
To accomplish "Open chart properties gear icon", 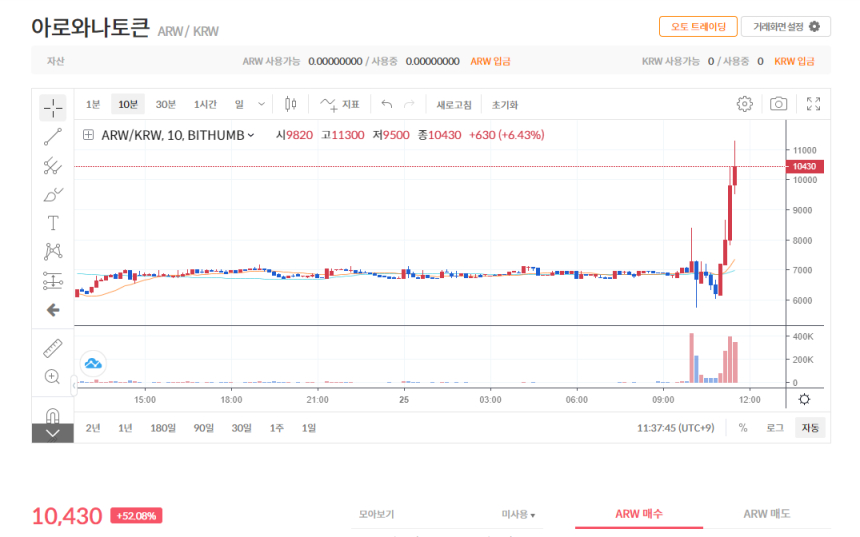I will [744, 104].
